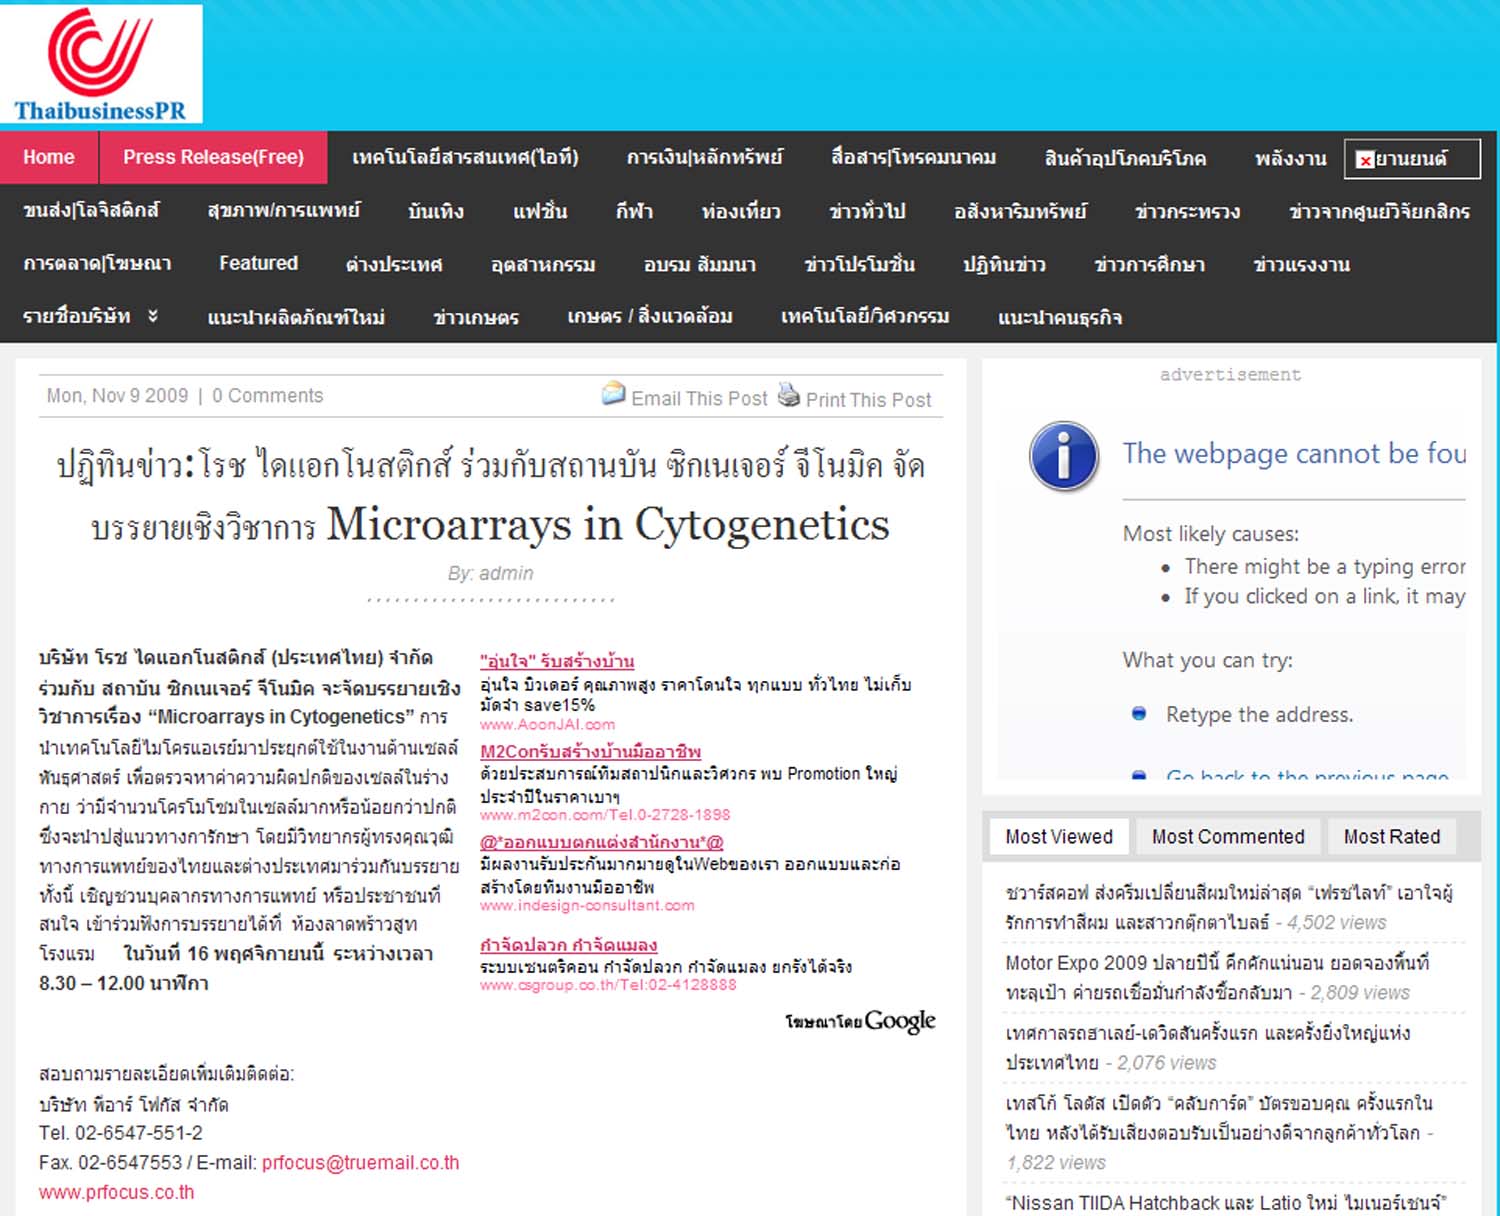1500x1216 pixels.
Task: Open www.indesign-consultant.com ad URL
Action: pyautogui.click(x=587, y=906)
